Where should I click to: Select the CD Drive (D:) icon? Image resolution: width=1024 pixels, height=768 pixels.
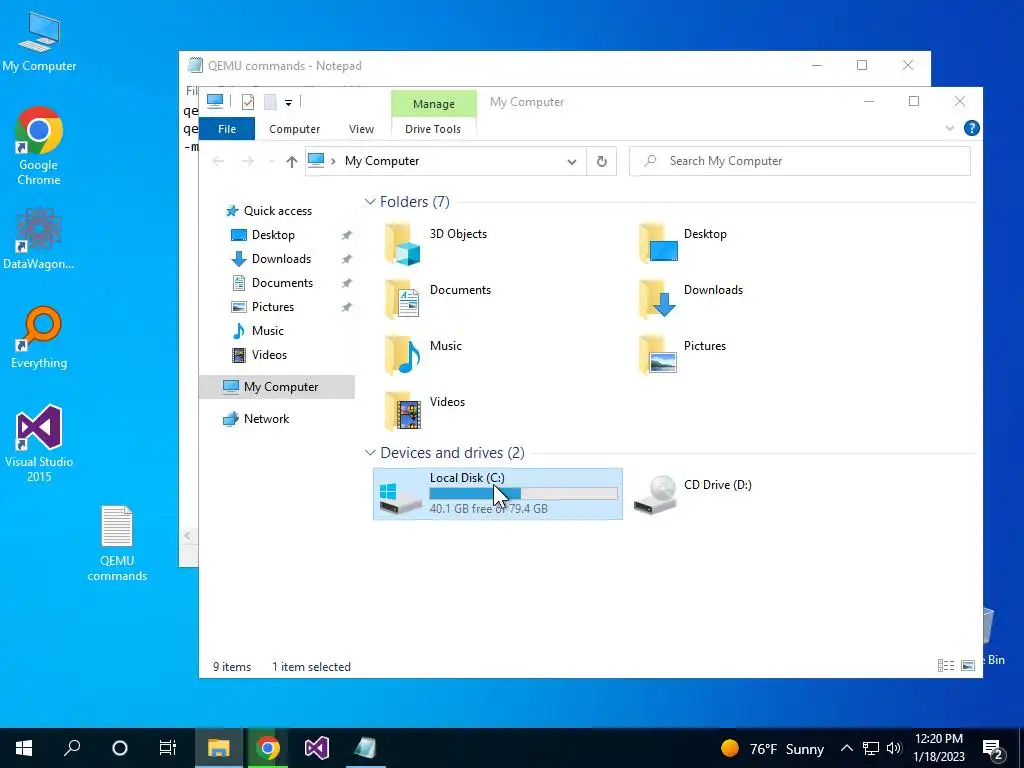656,495
